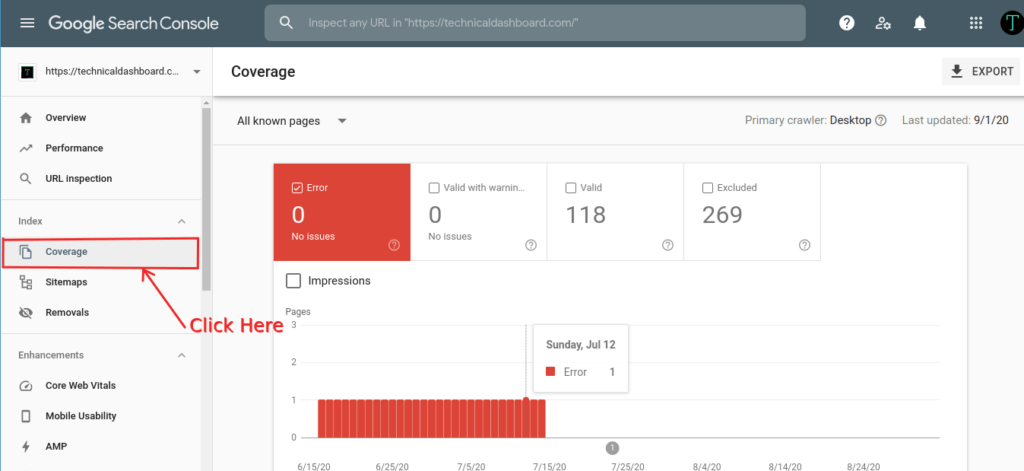Click the Removals crossed-eye icon

(x=26, y=312)
